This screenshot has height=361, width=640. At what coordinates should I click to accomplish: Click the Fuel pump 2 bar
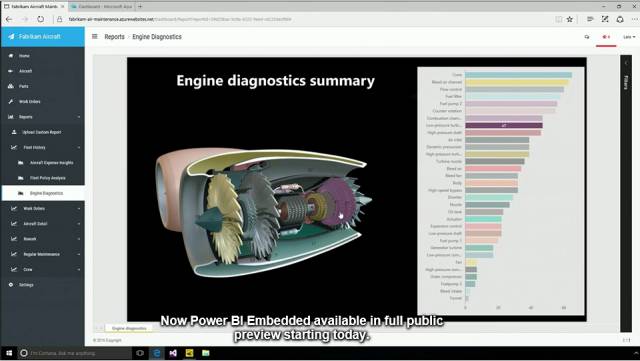point(511,104)
